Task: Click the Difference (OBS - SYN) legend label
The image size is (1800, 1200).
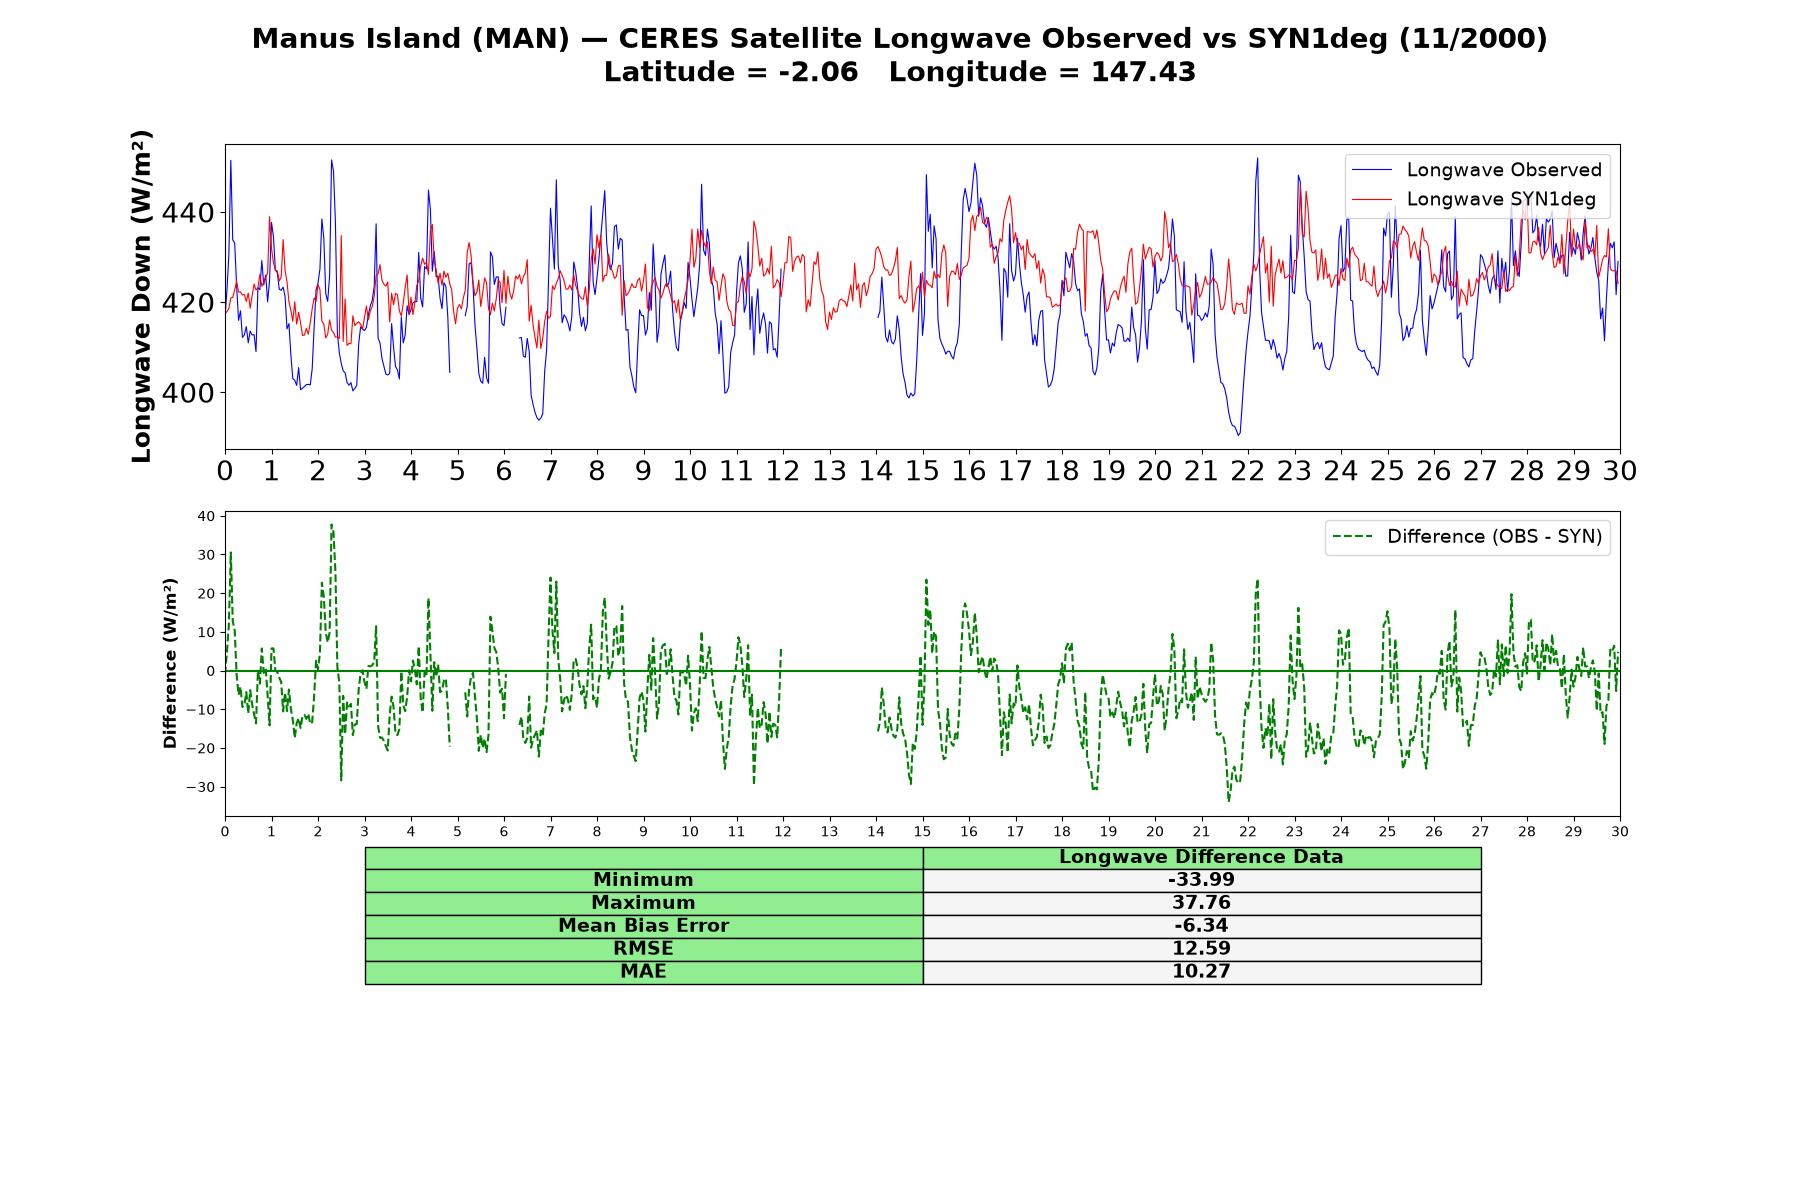Action: 1494,537
